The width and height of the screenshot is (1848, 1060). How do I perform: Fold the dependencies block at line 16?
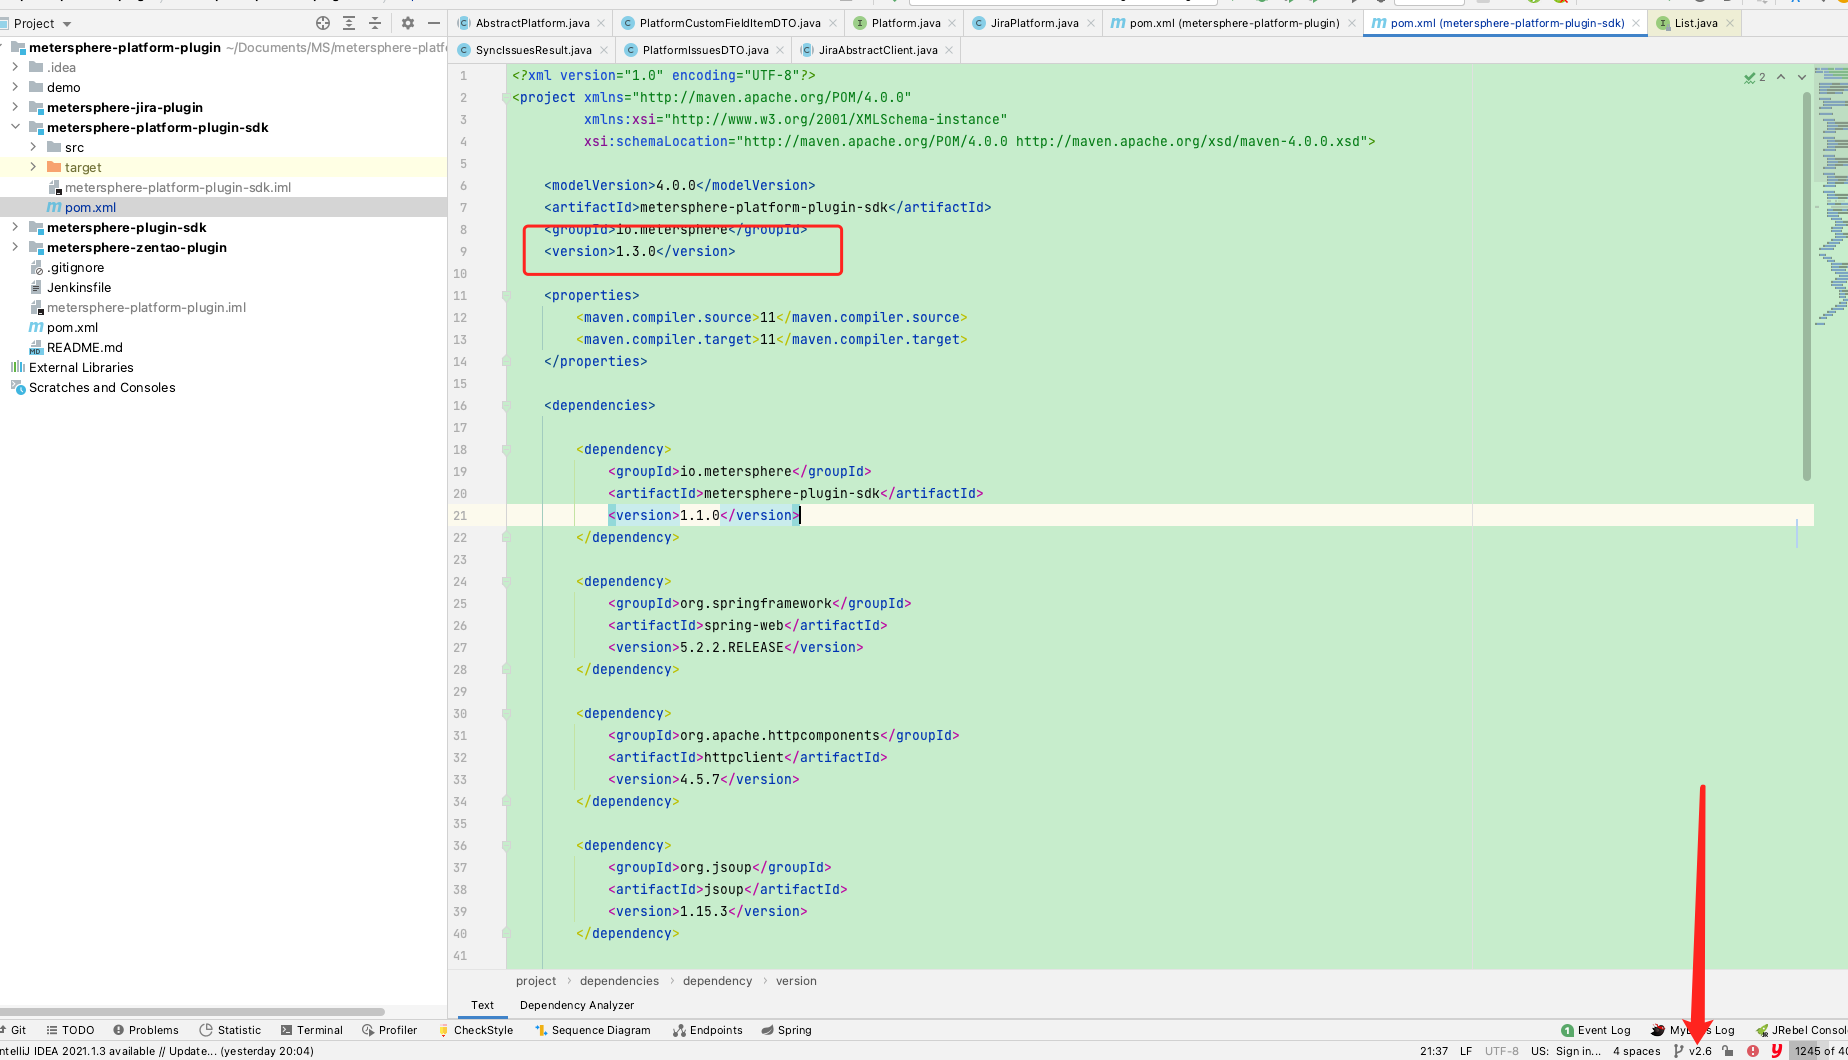pyautogui.click(x=506, y=405)
